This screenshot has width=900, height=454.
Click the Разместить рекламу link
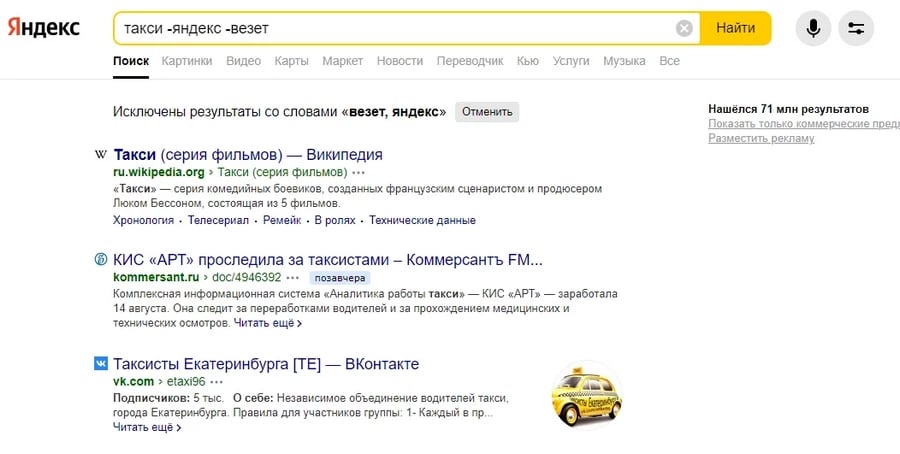click(761, 138)
